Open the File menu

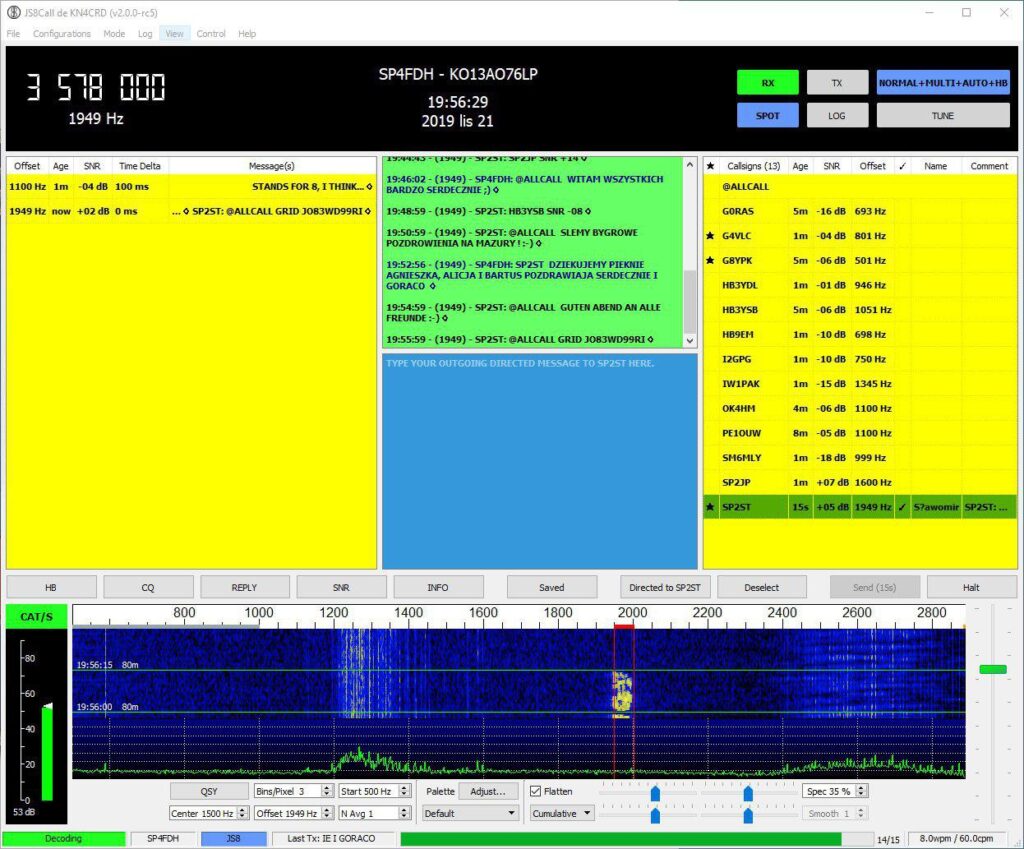[13, 33]
